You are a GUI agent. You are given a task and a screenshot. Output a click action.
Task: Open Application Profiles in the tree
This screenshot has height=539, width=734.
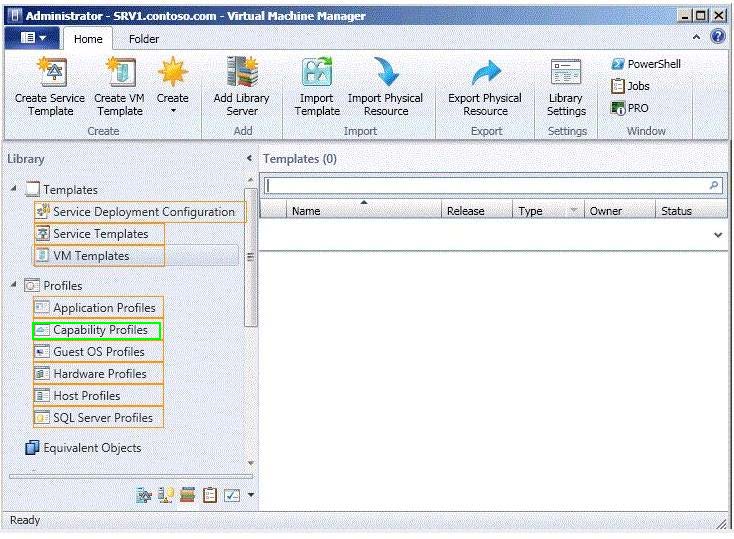click(98, 307)
